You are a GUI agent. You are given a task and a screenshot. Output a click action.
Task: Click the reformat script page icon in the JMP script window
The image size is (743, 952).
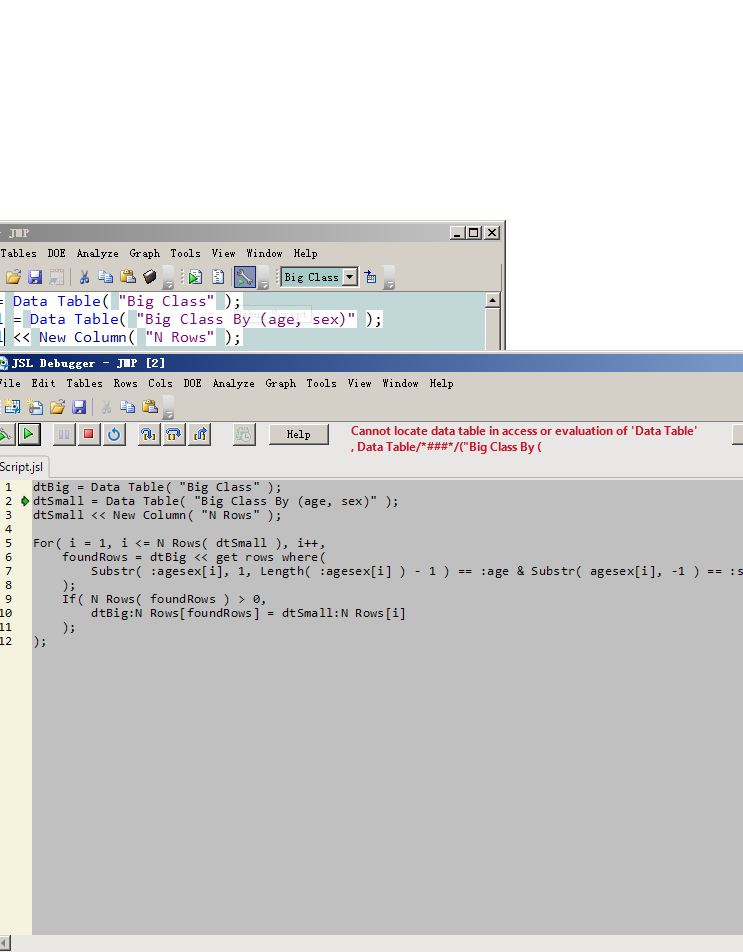[x=218, y=277]
